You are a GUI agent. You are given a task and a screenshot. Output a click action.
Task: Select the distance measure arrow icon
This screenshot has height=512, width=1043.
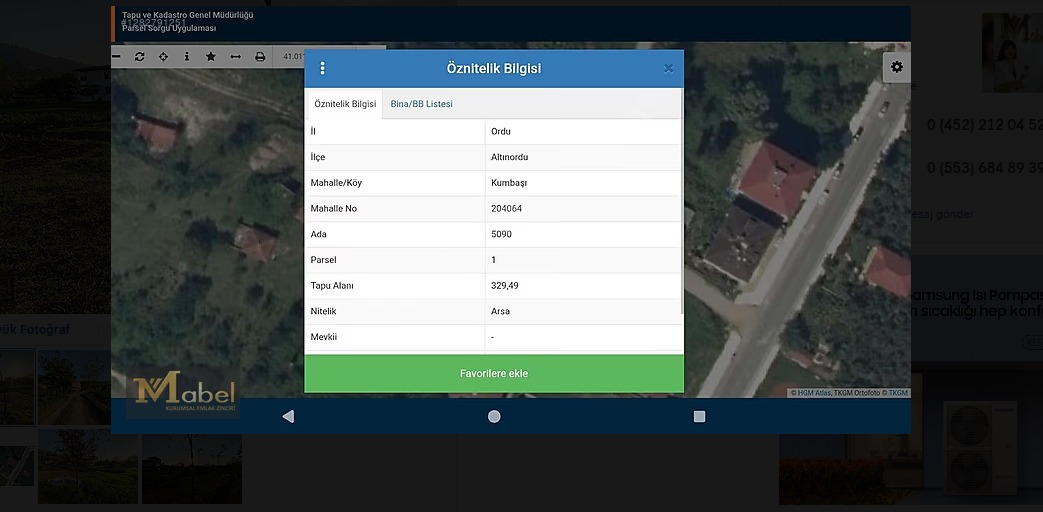[x=236, y=57]
